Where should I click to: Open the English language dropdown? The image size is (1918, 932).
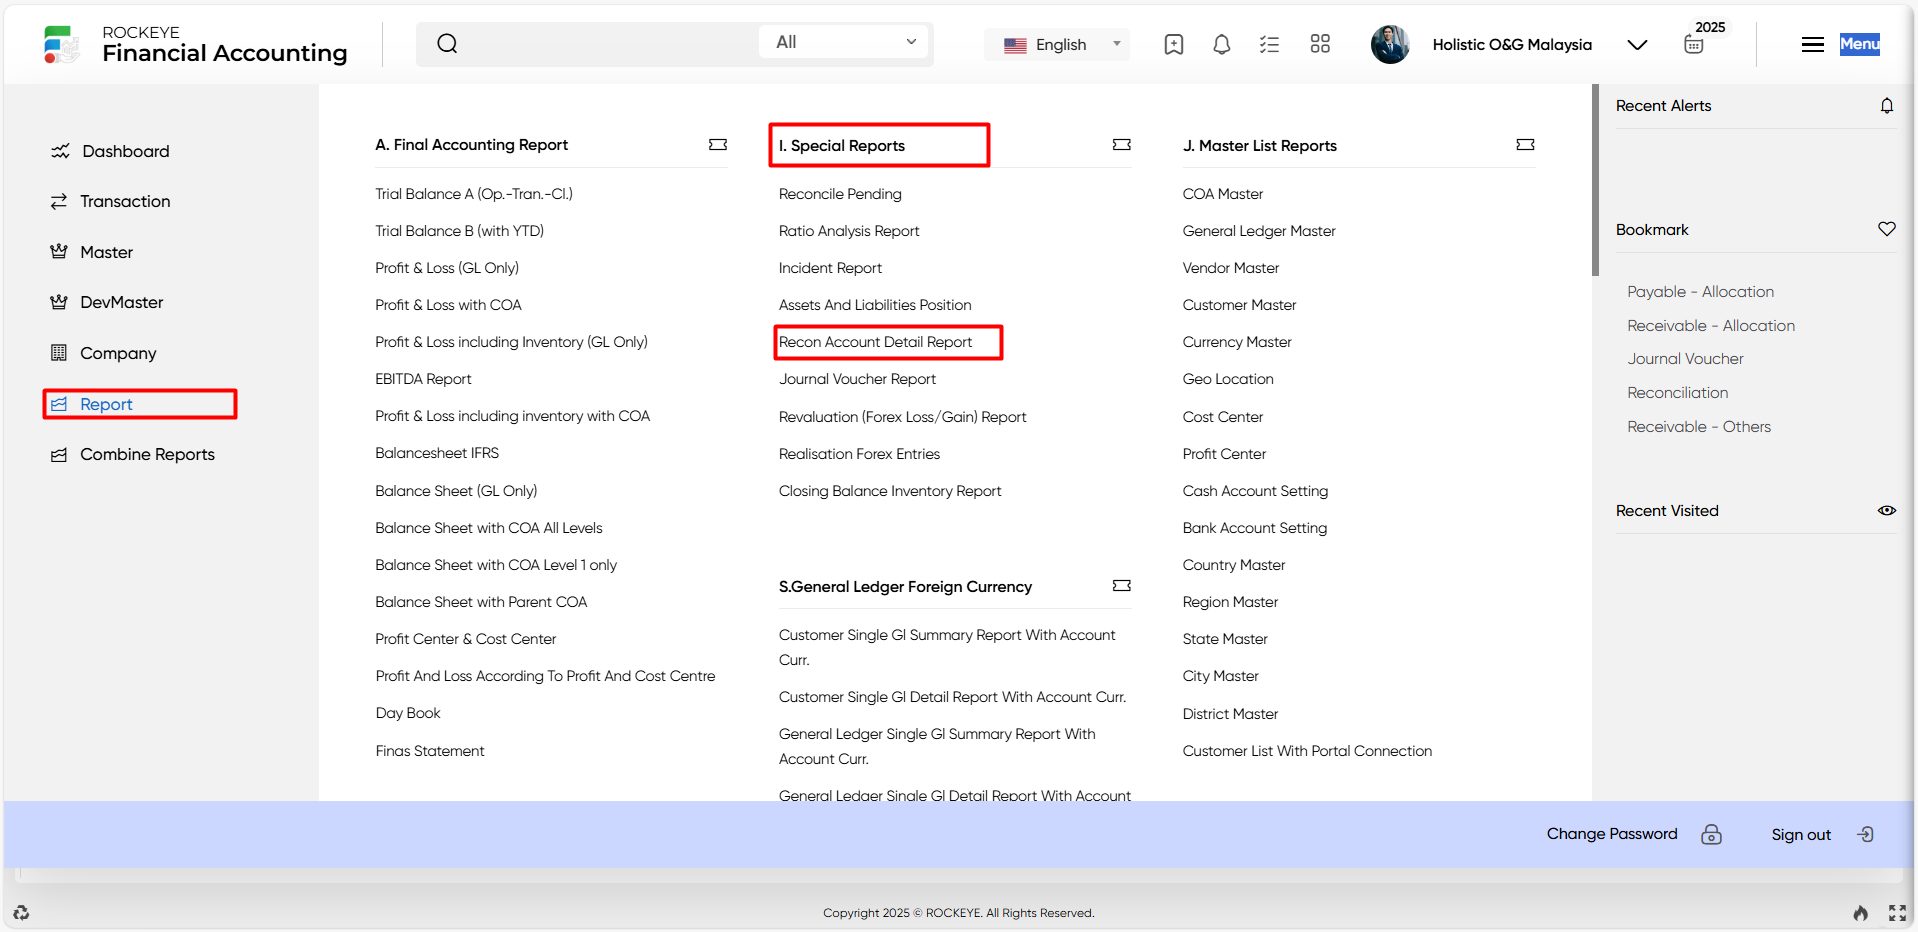(1057, 44)
